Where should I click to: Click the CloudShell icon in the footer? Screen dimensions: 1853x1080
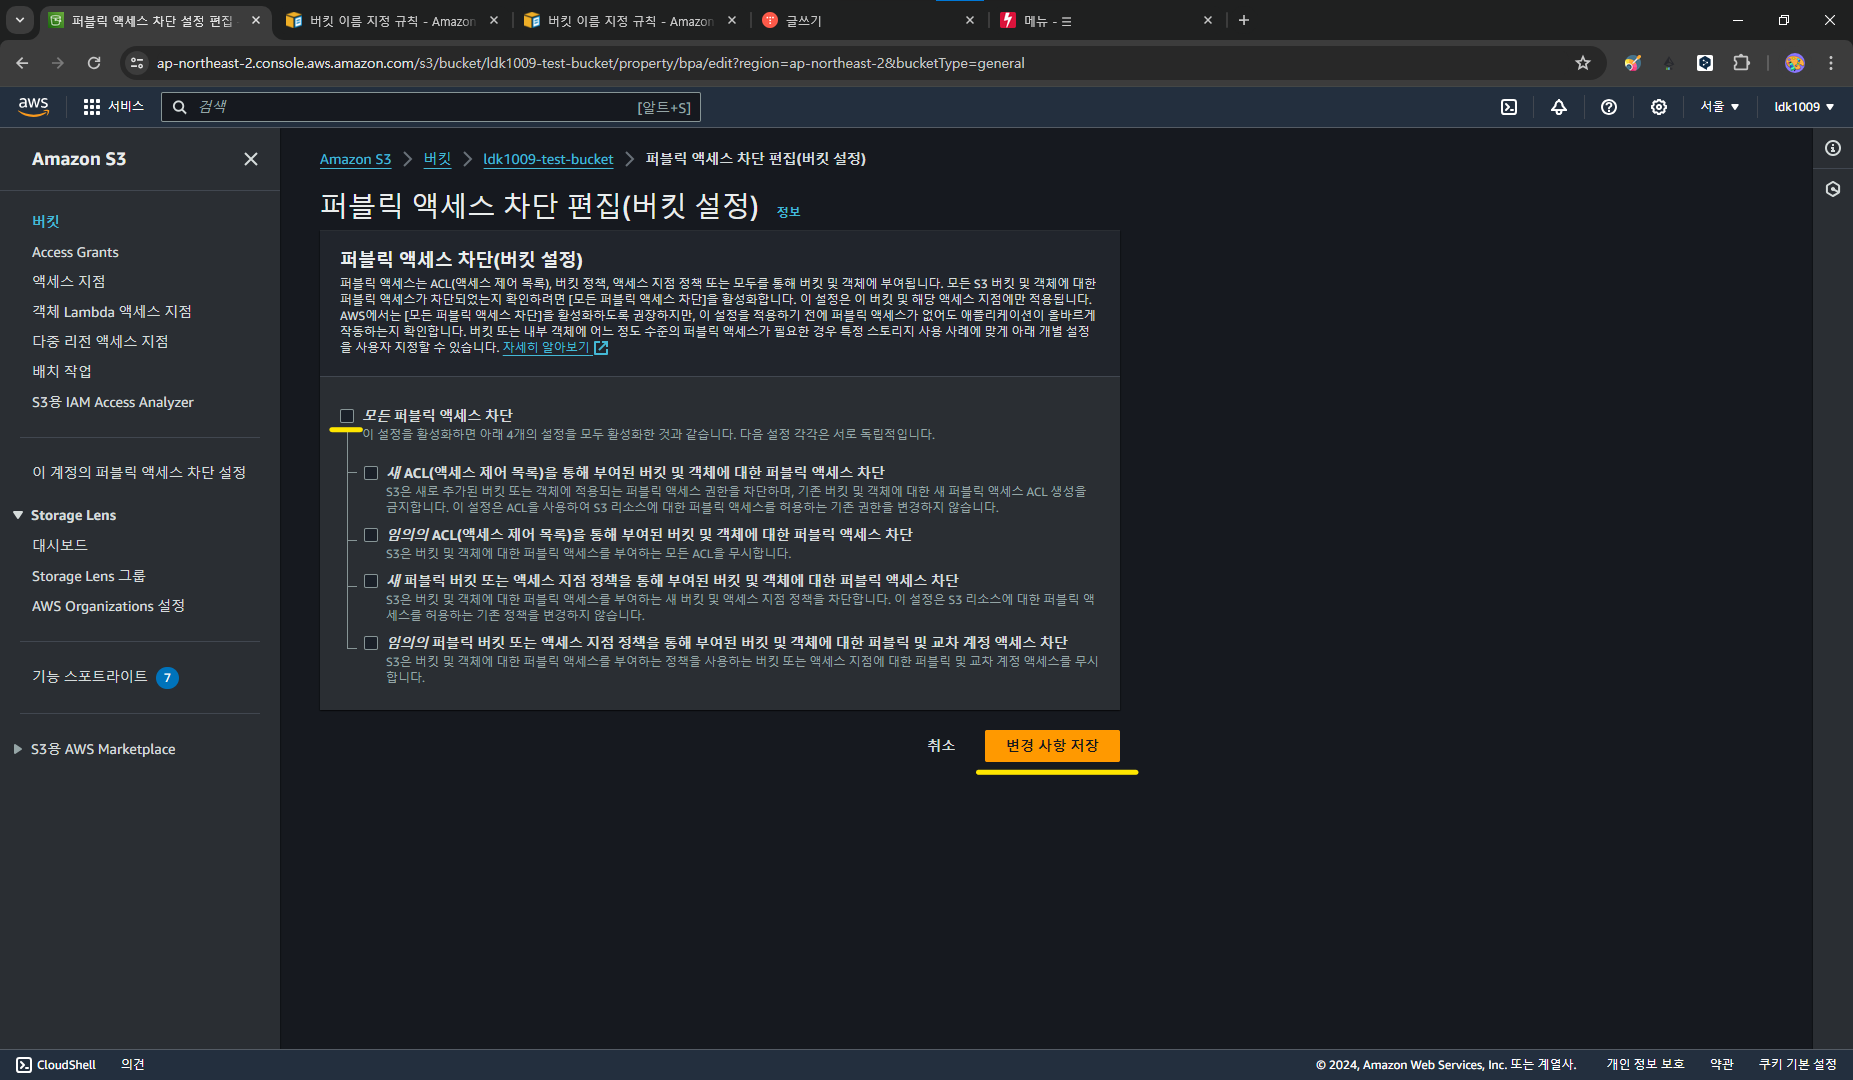(24, 1065)
